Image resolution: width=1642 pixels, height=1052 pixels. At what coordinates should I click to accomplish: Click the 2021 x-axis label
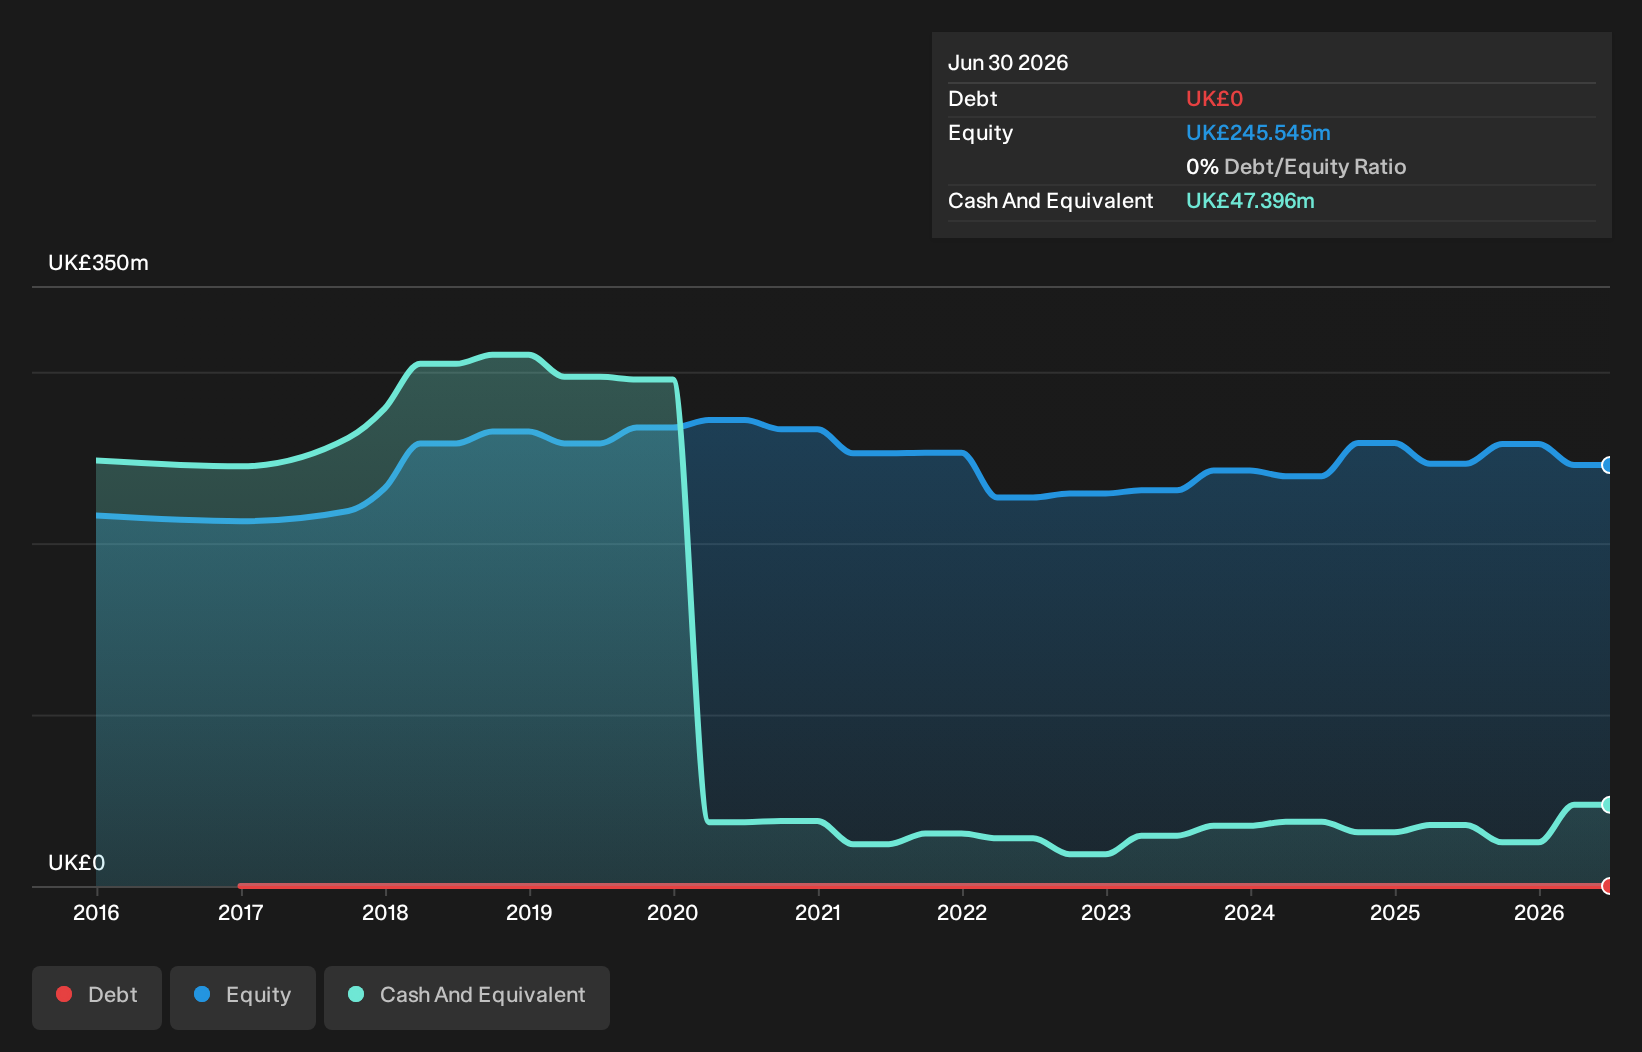tap(818, 912)
